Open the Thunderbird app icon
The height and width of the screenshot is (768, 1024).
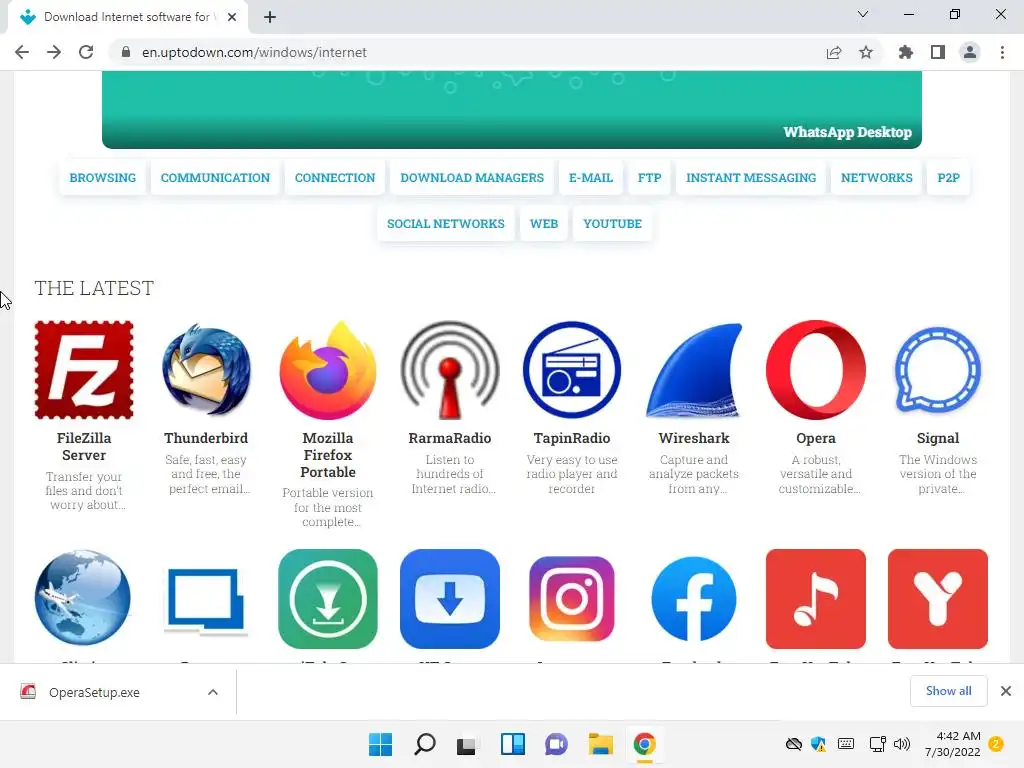click(206, 370)
